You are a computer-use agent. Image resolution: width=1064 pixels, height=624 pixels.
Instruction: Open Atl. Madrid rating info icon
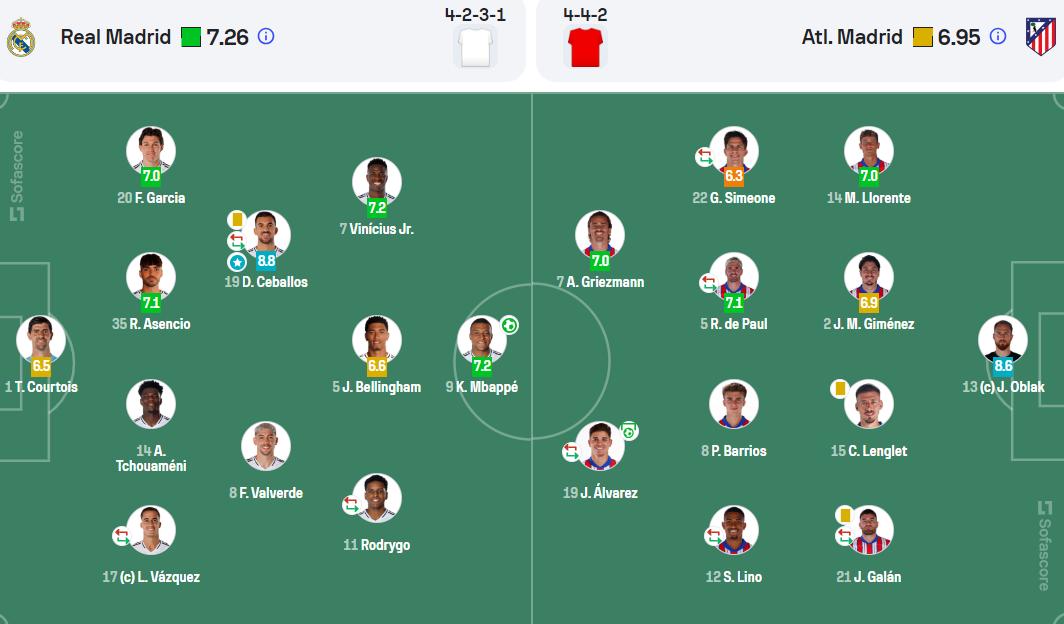[998, 37]
